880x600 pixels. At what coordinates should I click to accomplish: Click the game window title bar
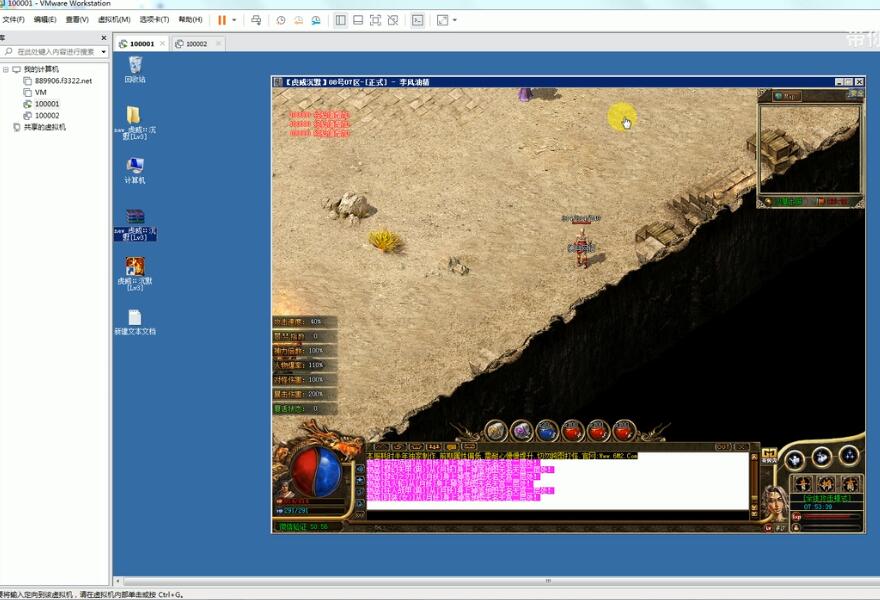[553, 82]
